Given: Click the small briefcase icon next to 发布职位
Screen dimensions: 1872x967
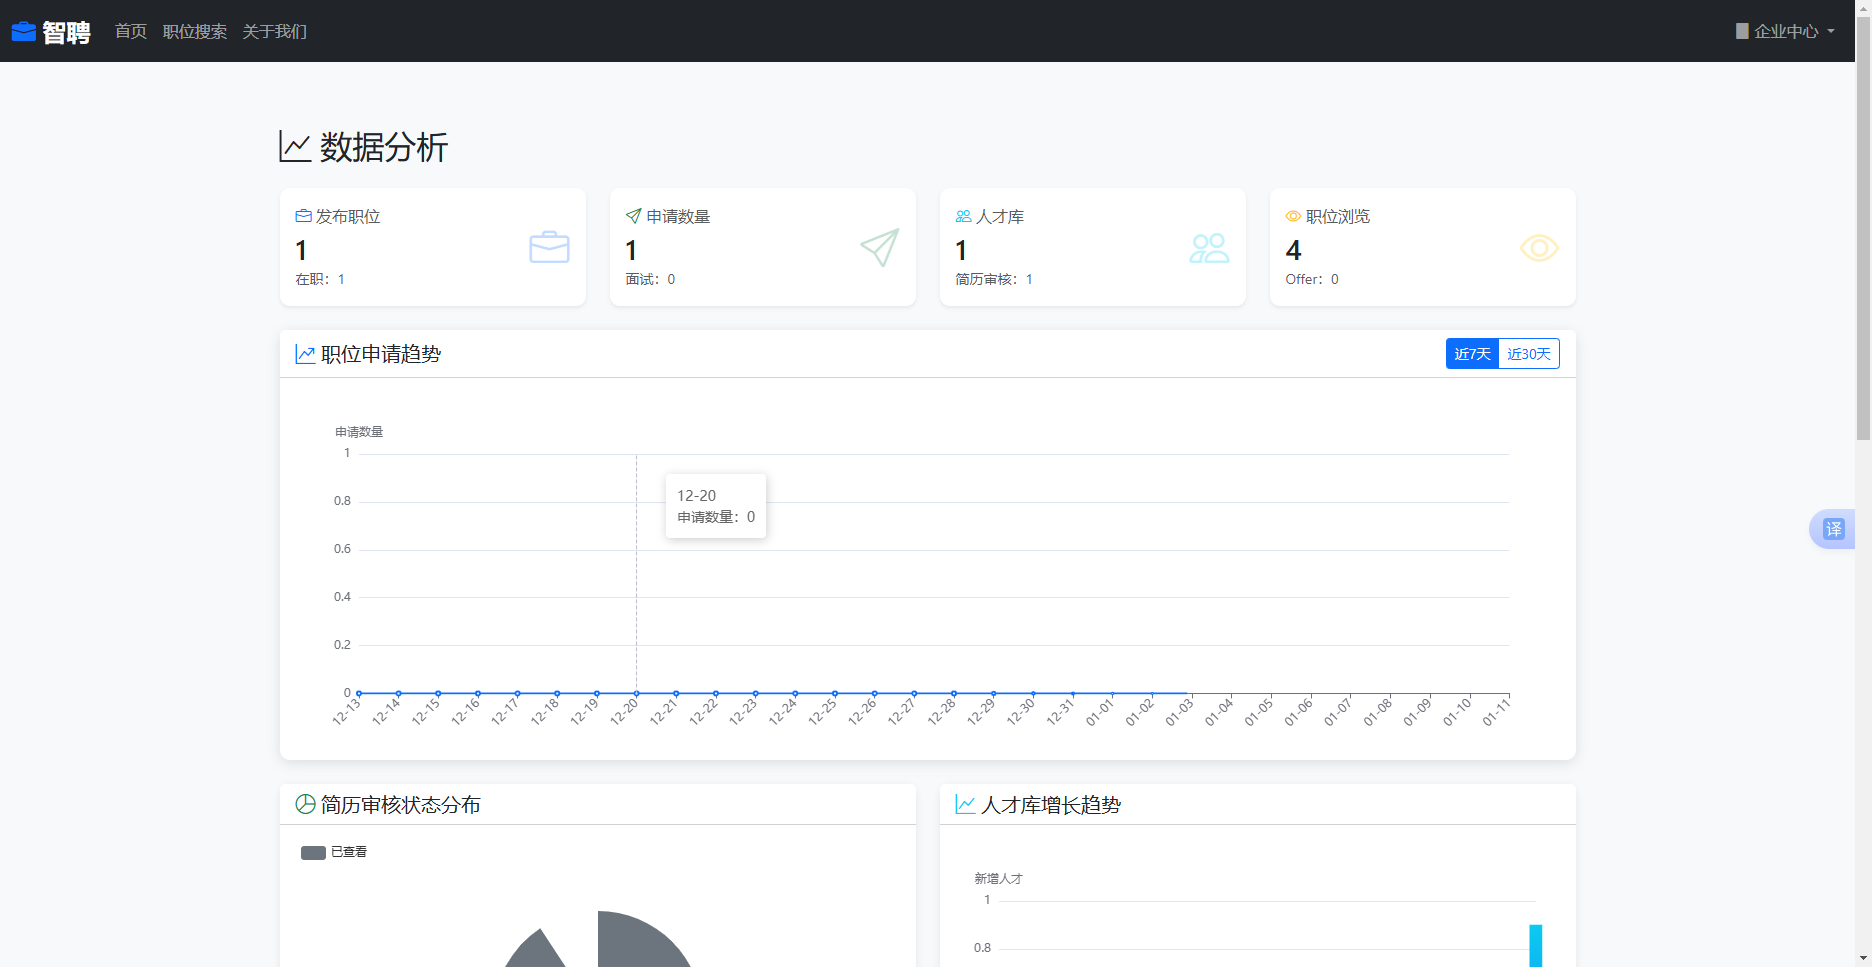Looking at the screenshot, I should pyautogui.click(x=303, y=216).
